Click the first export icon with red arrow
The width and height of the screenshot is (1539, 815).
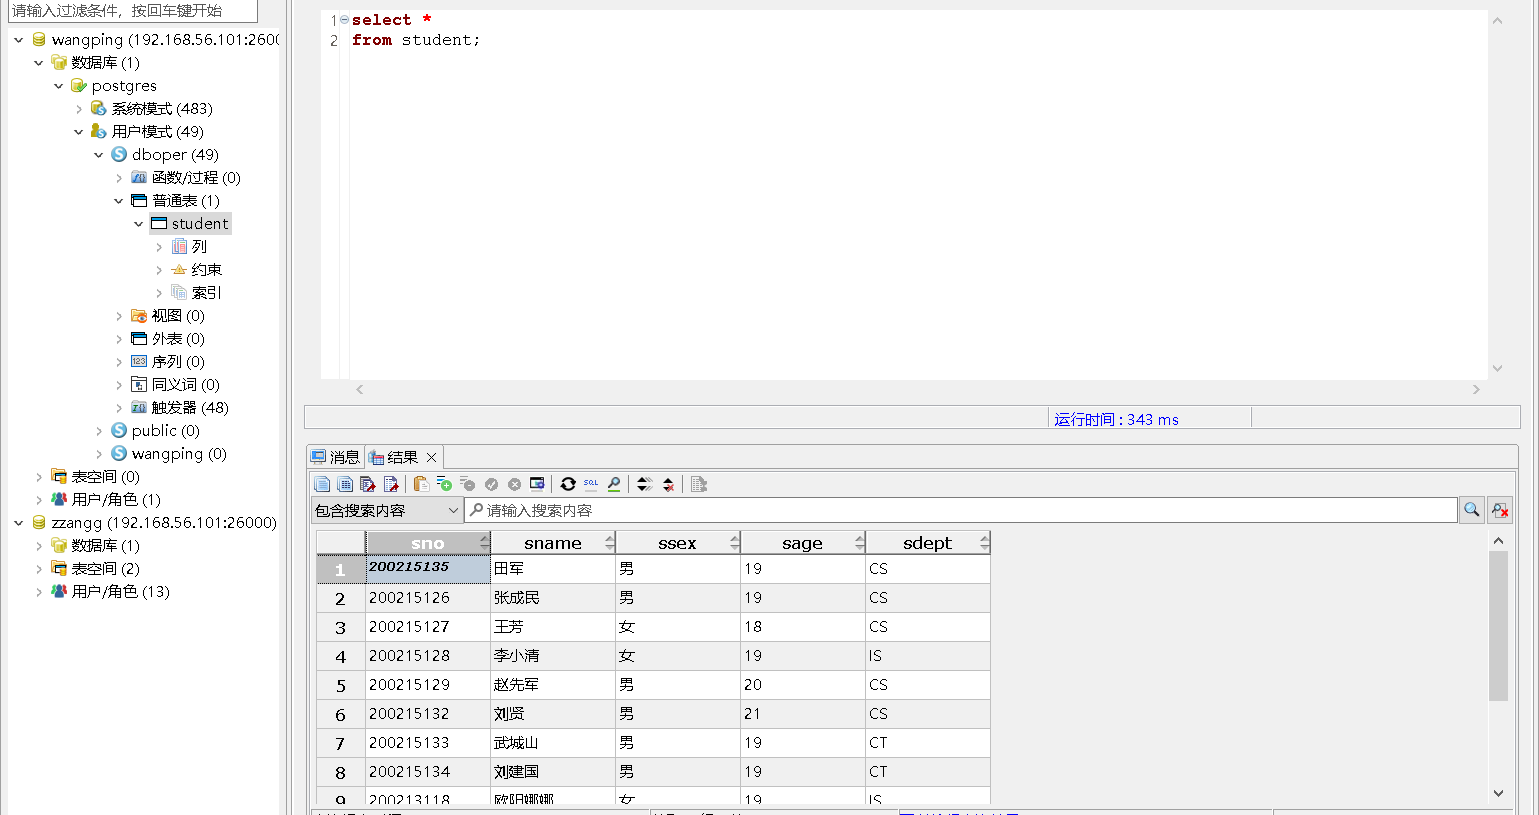point(368,484)
